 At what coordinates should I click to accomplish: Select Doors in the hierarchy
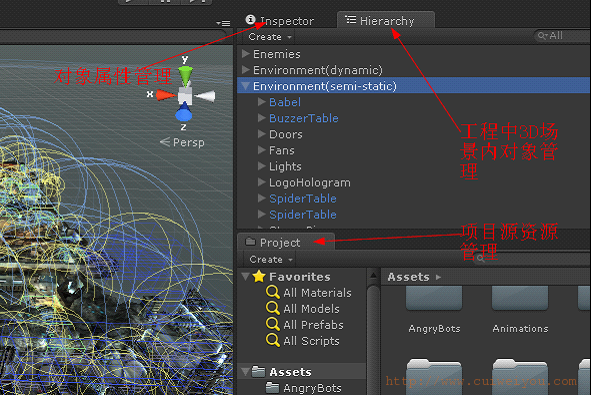click(286, 135)
